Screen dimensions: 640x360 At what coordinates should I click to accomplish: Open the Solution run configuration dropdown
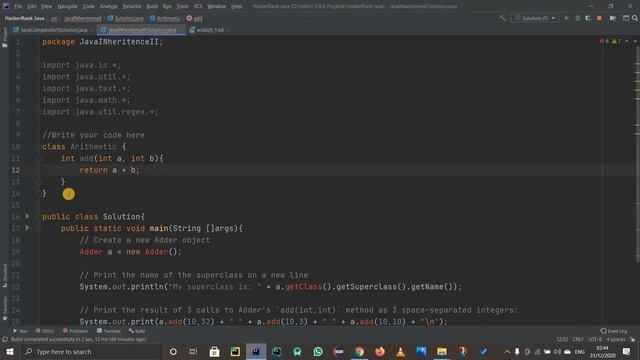pos(535,18)
